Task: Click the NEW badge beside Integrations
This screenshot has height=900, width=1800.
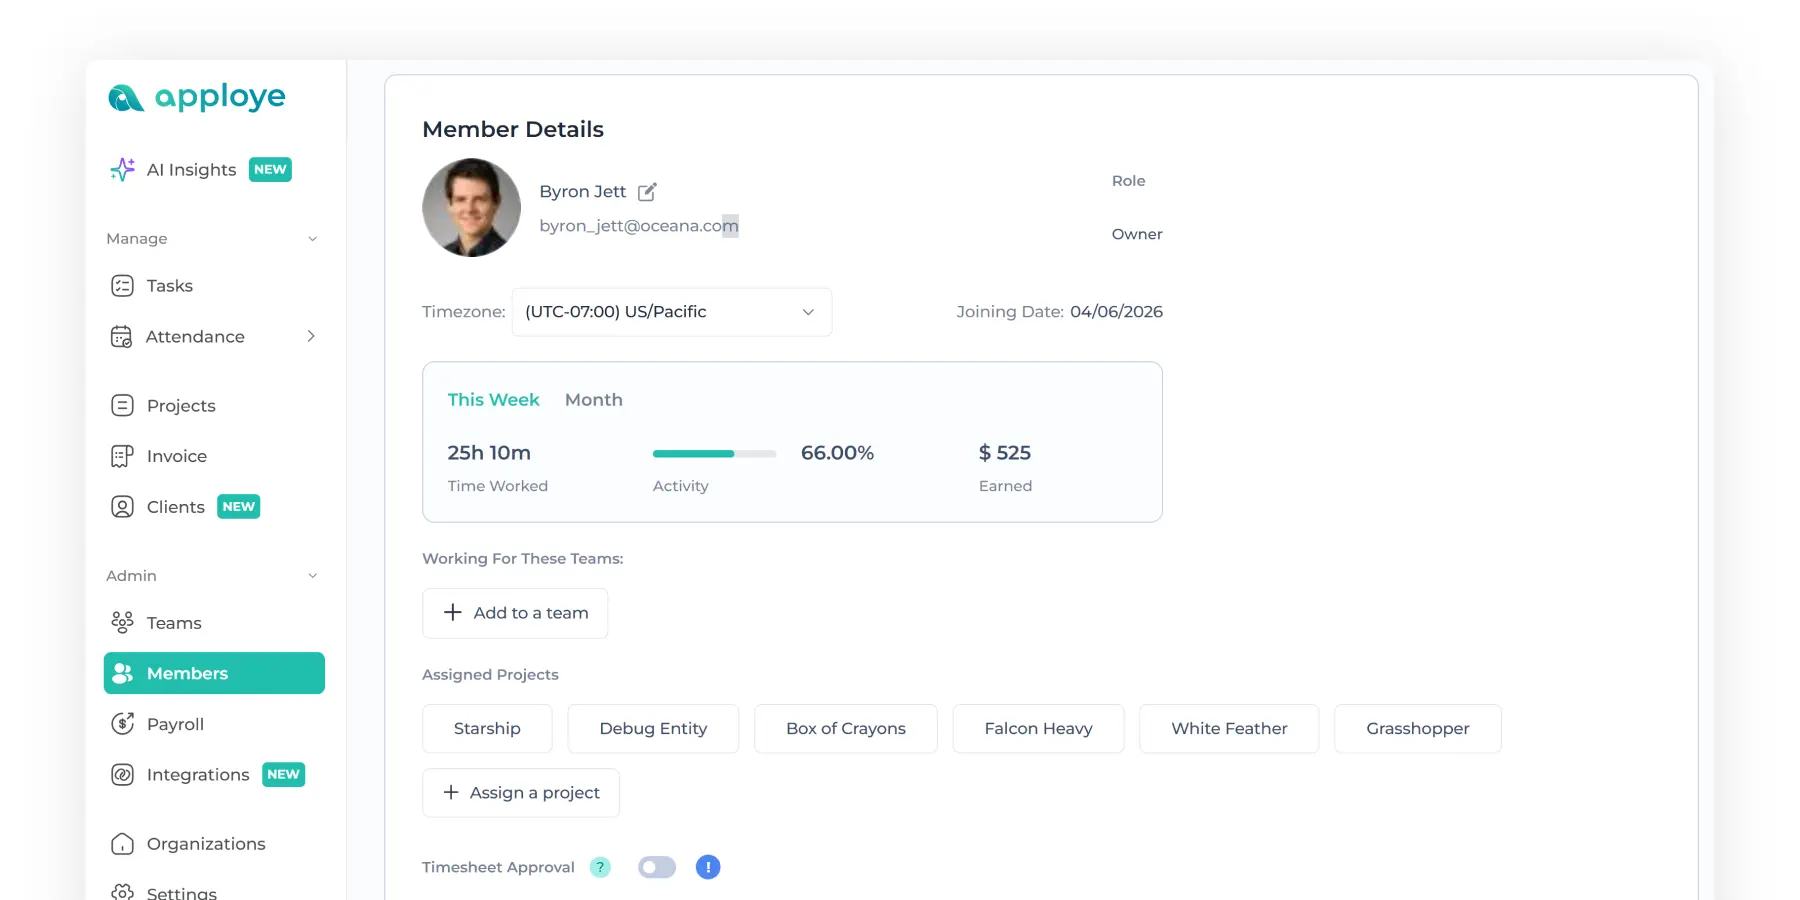Action: coord(284,775)
